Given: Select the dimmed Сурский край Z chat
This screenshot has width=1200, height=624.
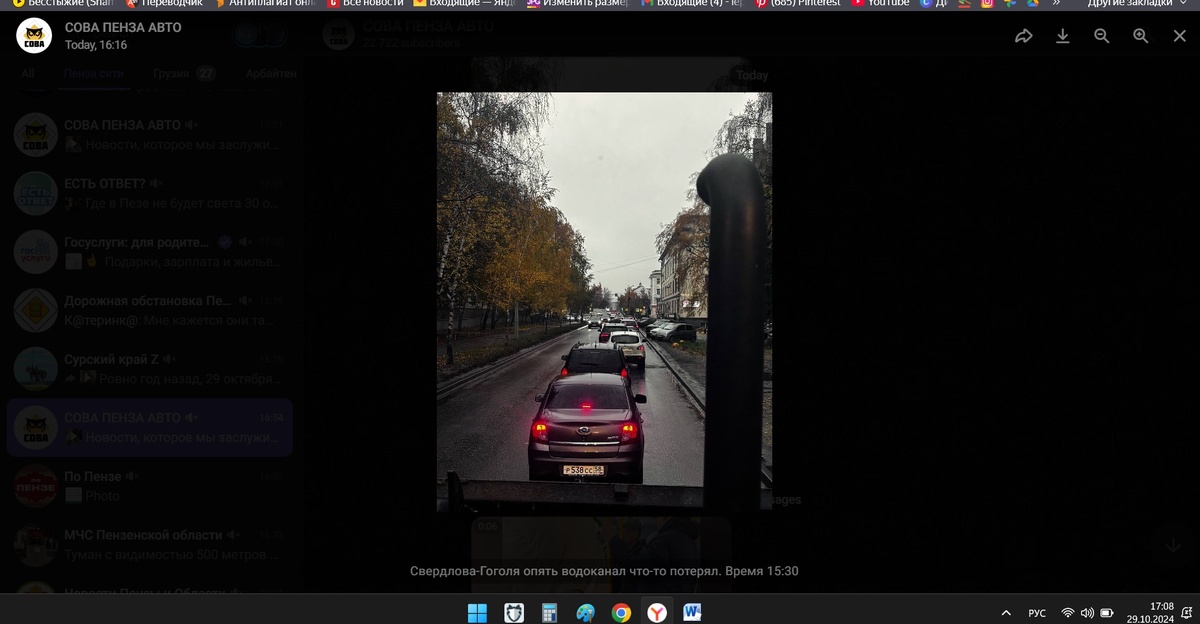Looking at the screenshot, I should 150,368.
